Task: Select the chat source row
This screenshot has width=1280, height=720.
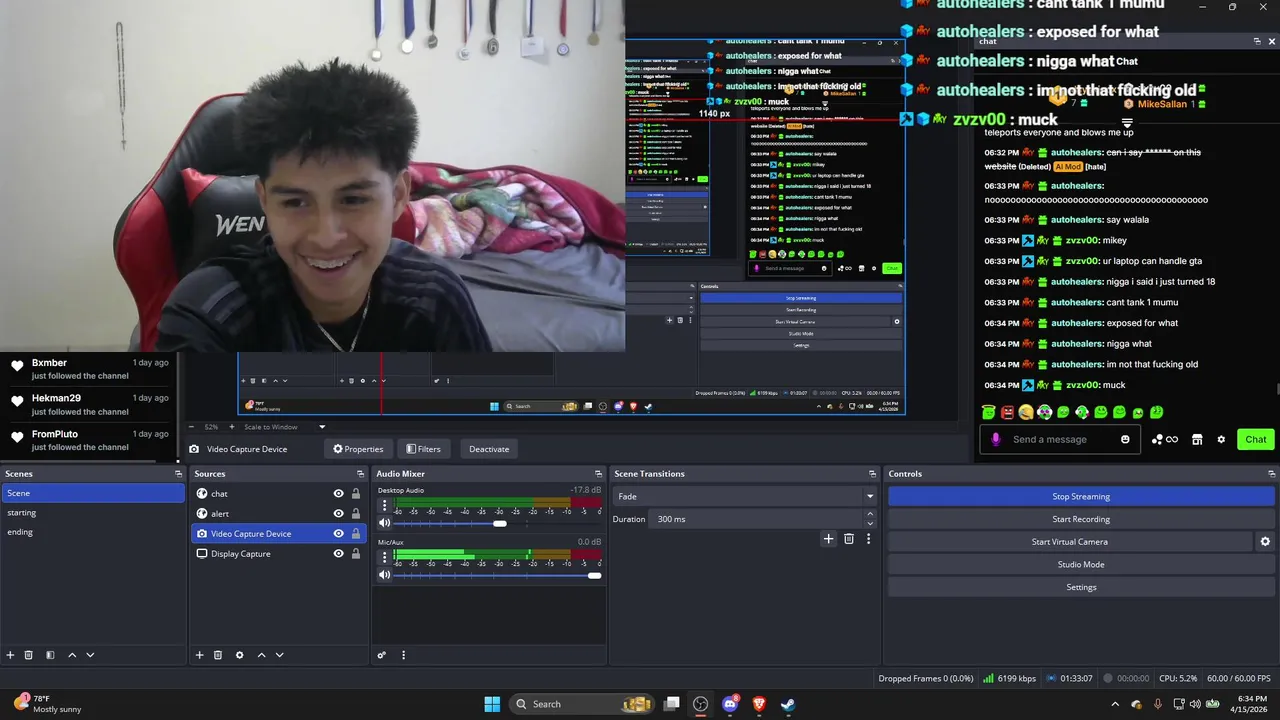Action: click(278, 494)
